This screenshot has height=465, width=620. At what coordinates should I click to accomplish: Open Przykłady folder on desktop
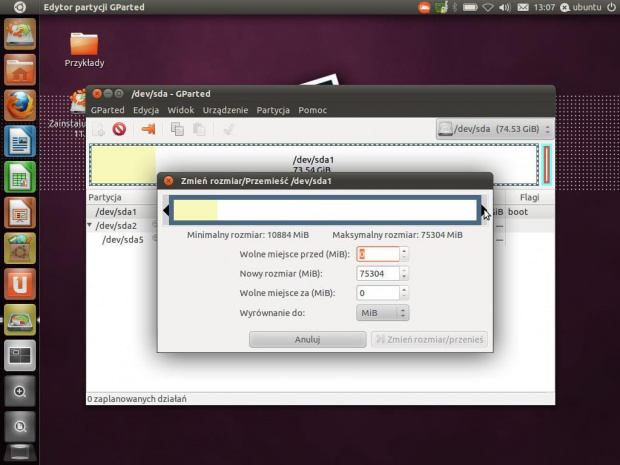click(84, 49)
